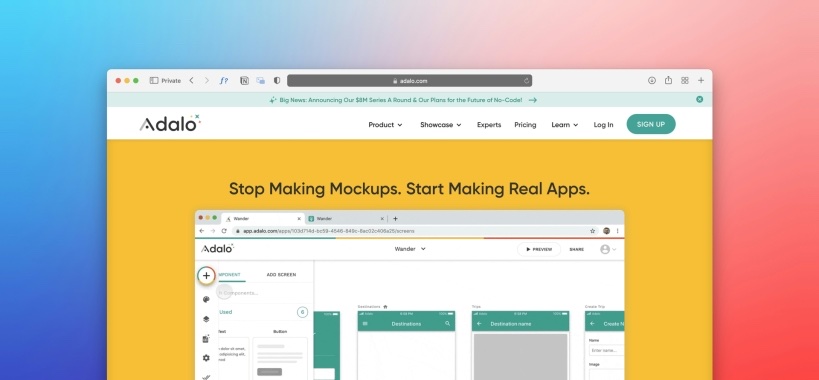
Task: Click the mockup browser forward arrow
Action: tap(213, 231)
